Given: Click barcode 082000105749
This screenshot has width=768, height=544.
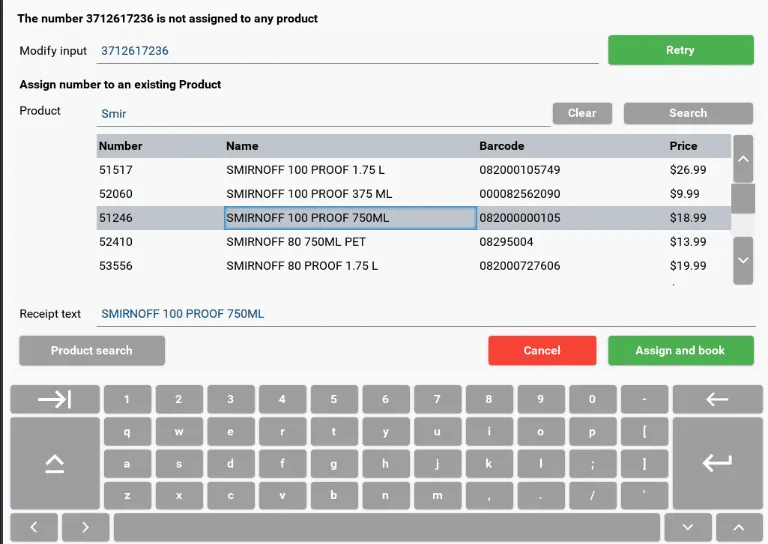Looking at the screenshot, I should point(520,170).
